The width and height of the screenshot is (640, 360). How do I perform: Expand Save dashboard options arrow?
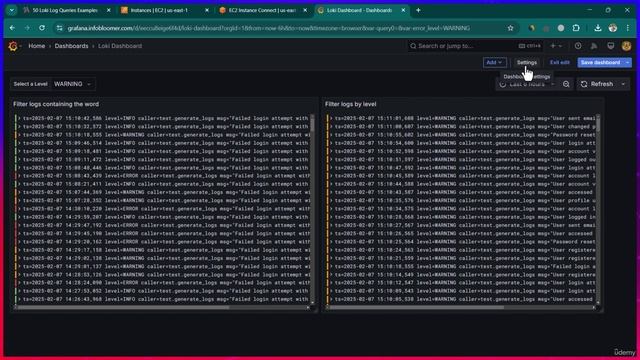point(627,62)
